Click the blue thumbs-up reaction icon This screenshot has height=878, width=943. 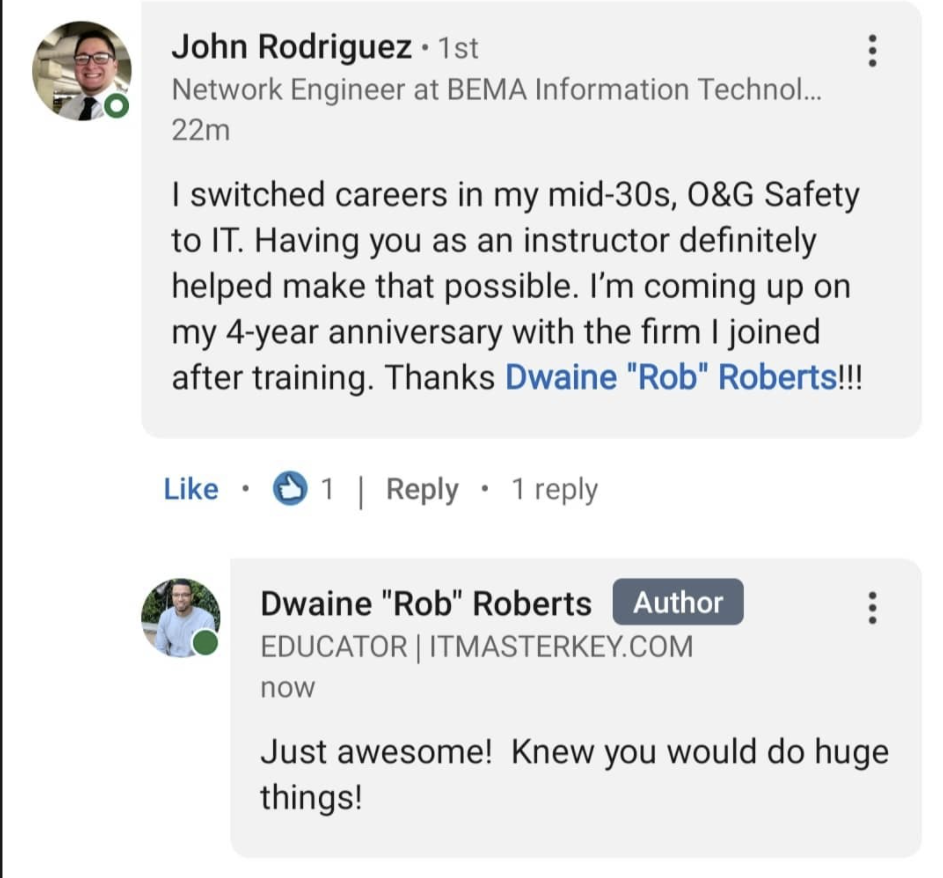290,488
